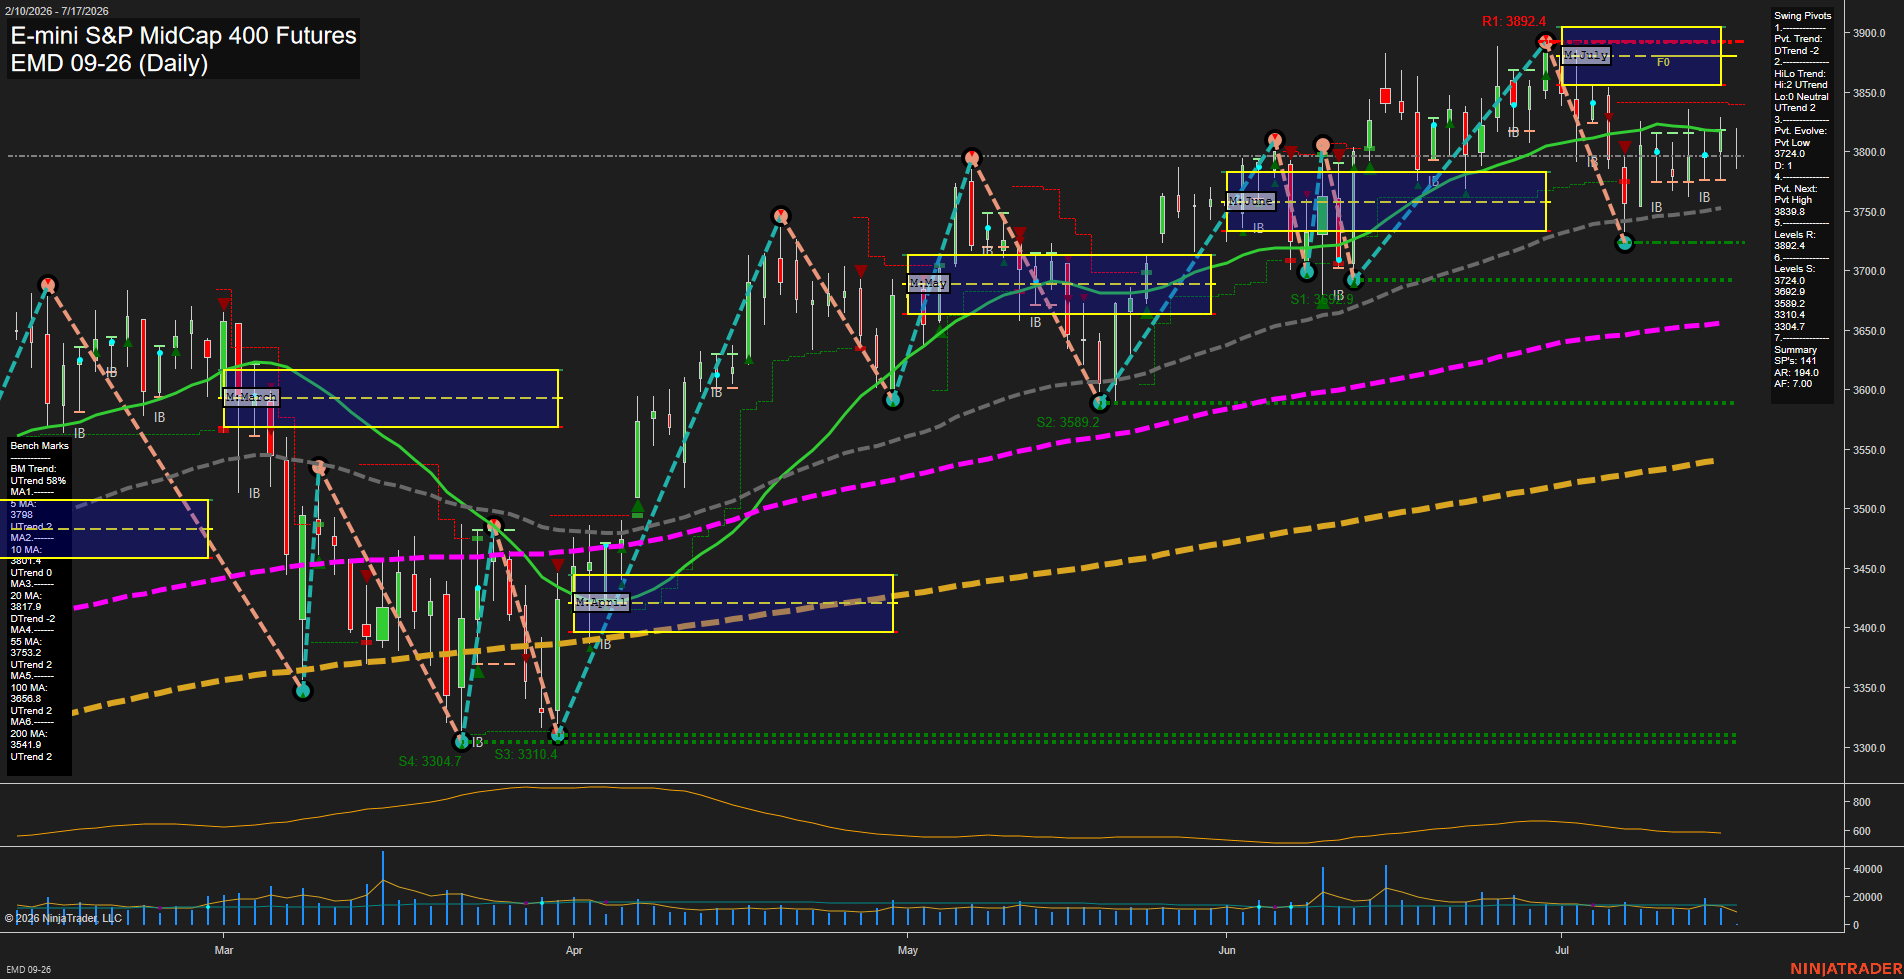Select the BM Trend: row
Screen dimensions: 1904x979
pyautogui.click(x=33, y=469)
